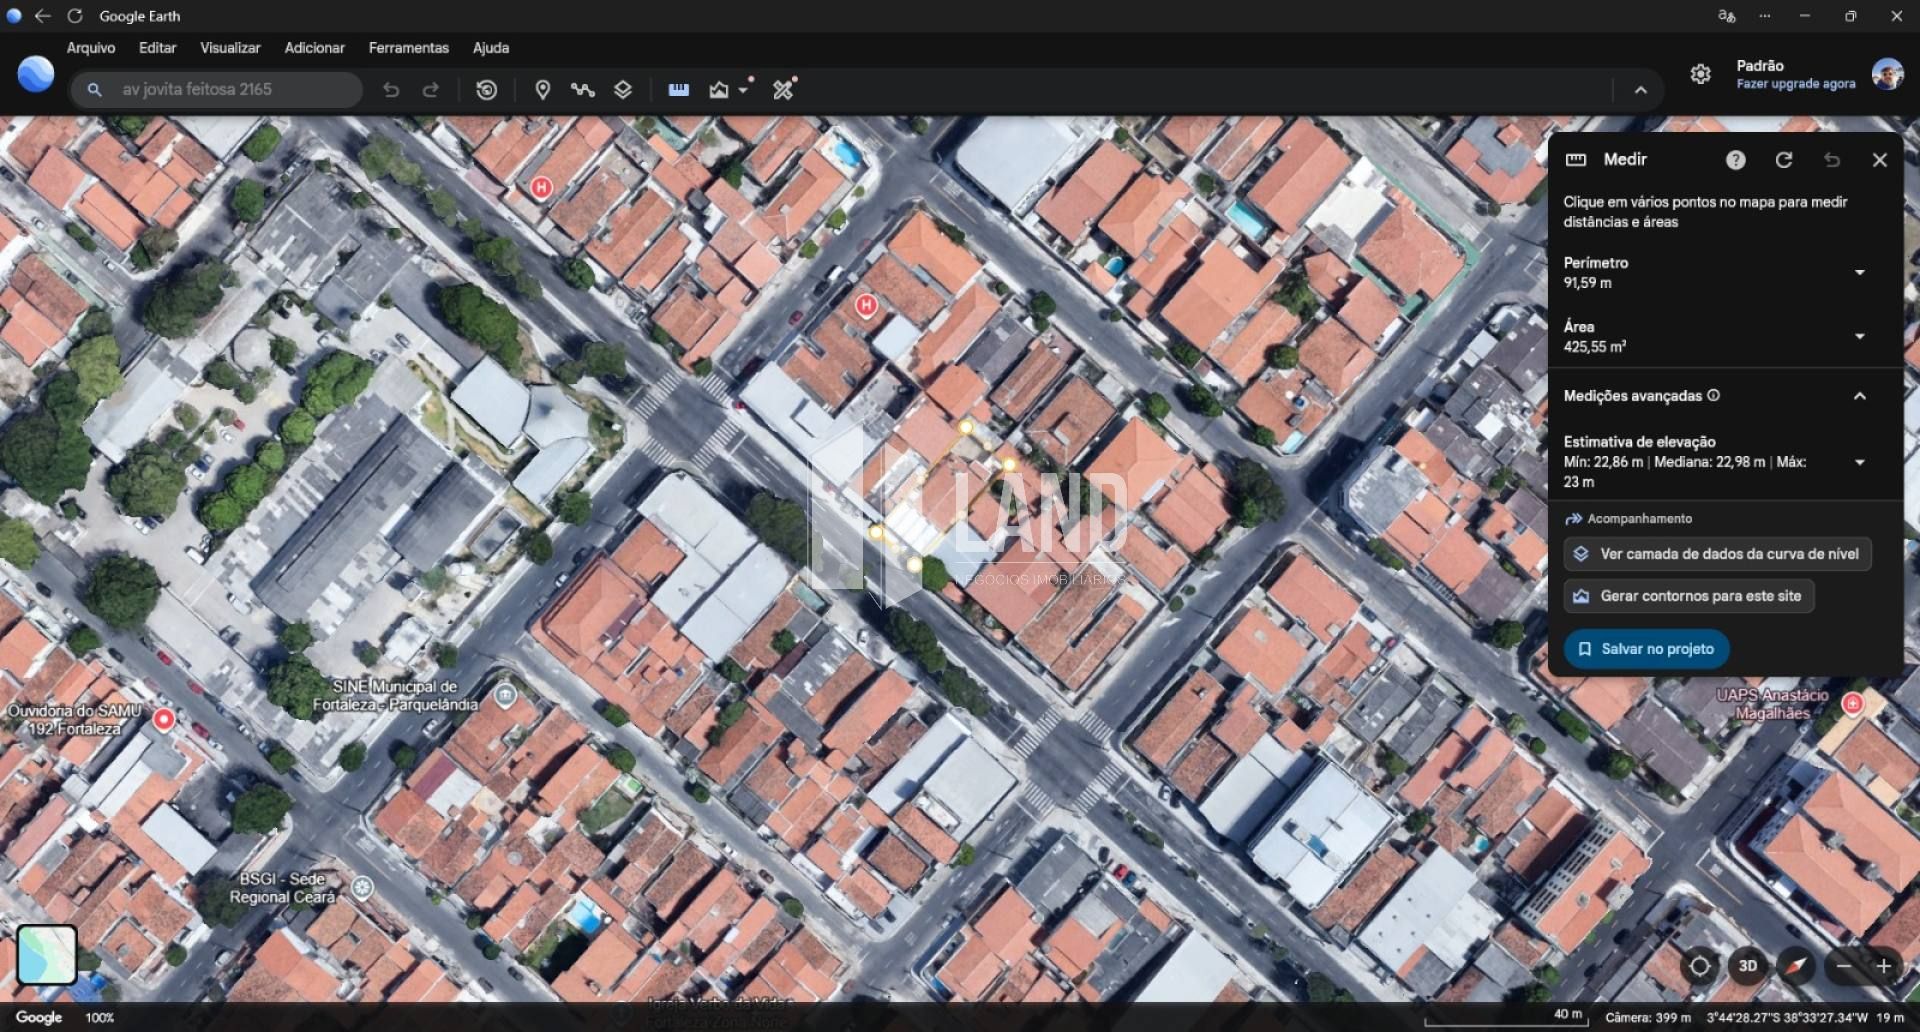The image size is (1920, 1032).
Task: Toggle the ruler measure tool in toolbar
Action: pyautogui.click(x=679, y=90)
